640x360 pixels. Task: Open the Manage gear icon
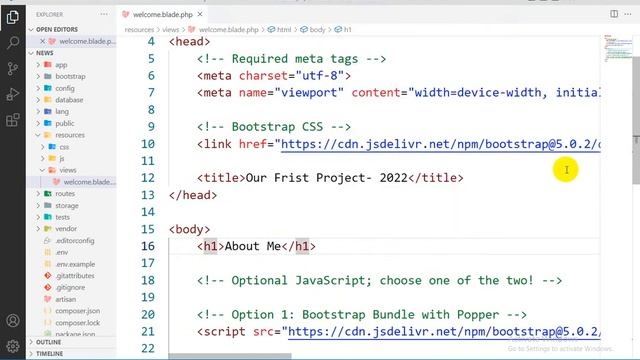coord(13,346)
